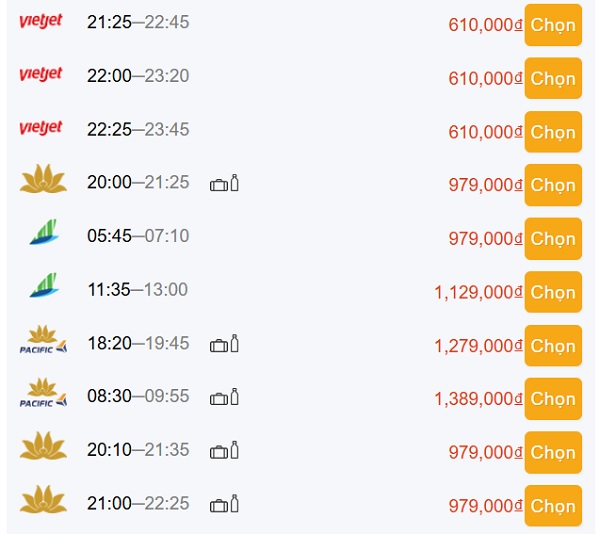Screen dimensions: 600x534
Task: Click the Vietnam Airlines lotus logo on the 20:00 flight
Action: [43, 178]
